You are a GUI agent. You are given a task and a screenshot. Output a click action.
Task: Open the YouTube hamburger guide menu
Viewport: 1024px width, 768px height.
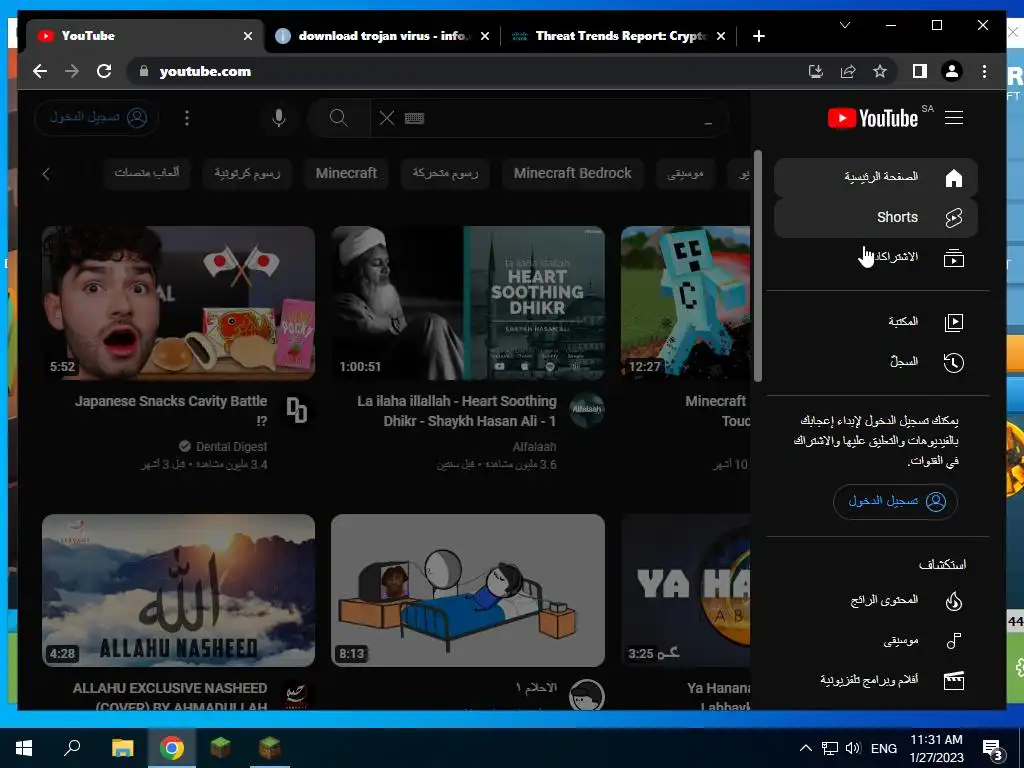coord(953,118)
